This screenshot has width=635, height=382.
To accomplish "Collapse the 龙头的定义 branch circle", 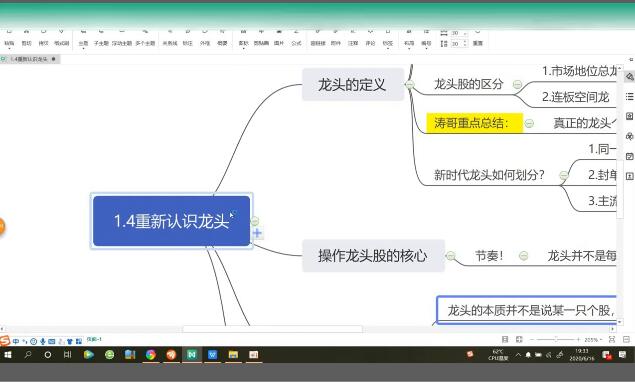I will [x=409, y=84].
